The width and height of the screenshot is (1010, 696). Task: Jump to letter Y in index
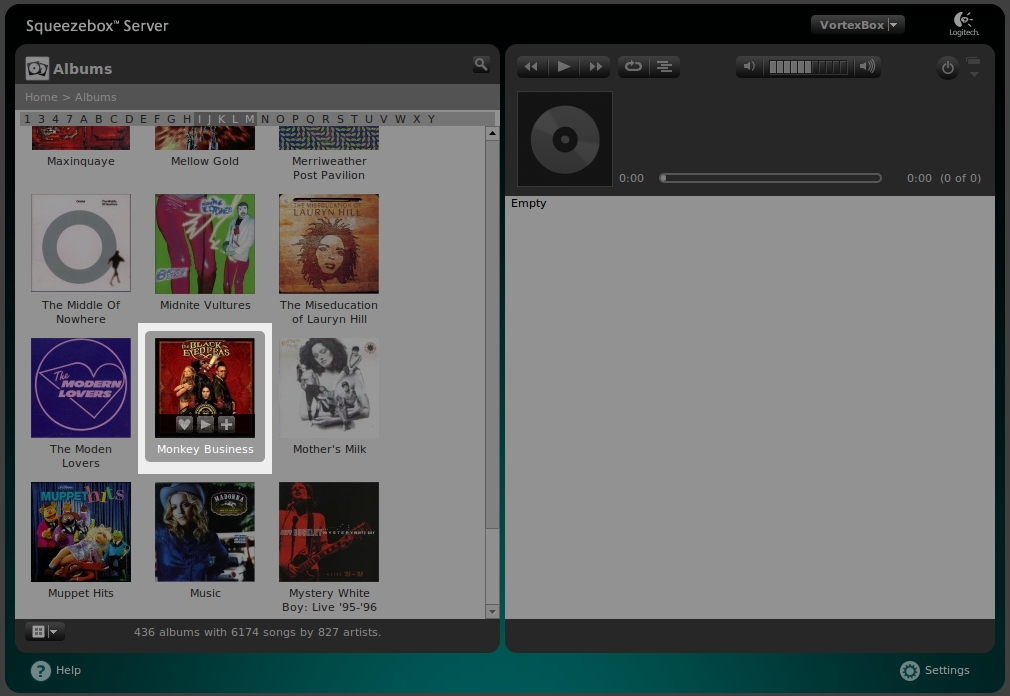432,119
